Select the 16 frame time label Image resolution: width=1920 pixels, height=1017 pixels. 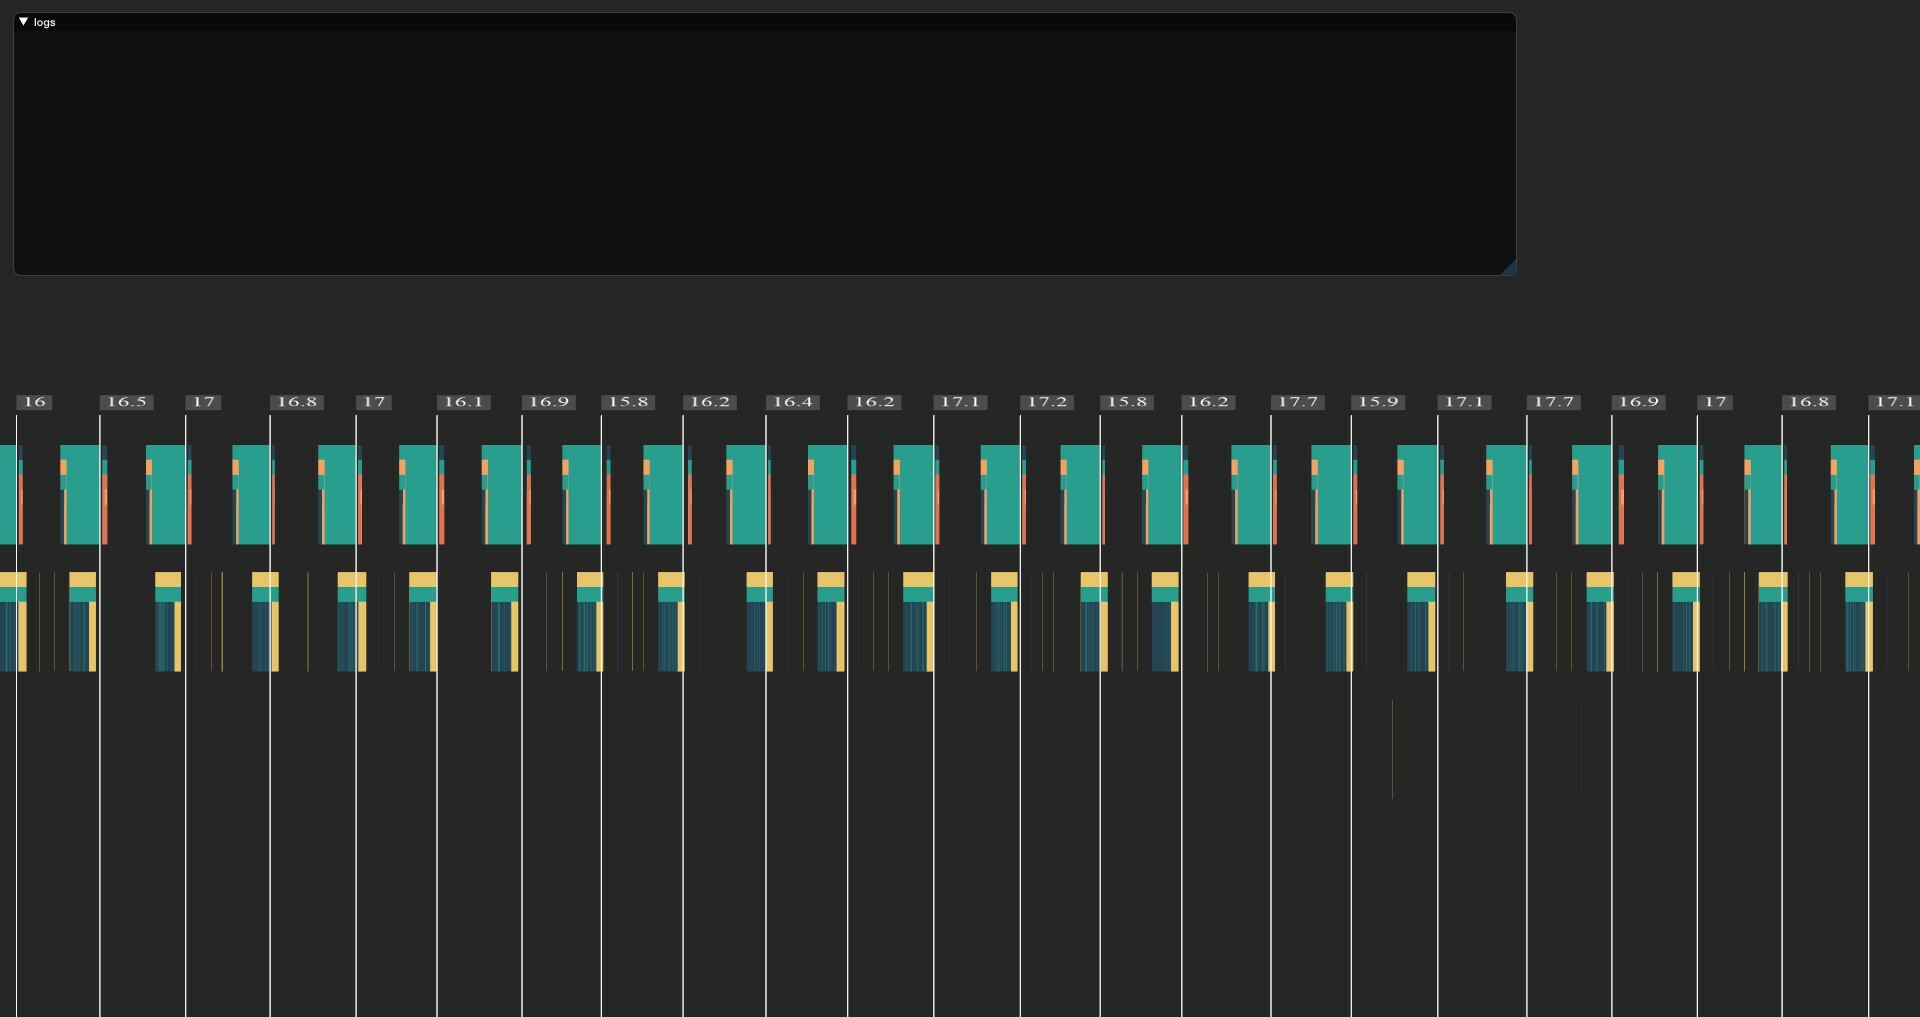coord(35,402)
